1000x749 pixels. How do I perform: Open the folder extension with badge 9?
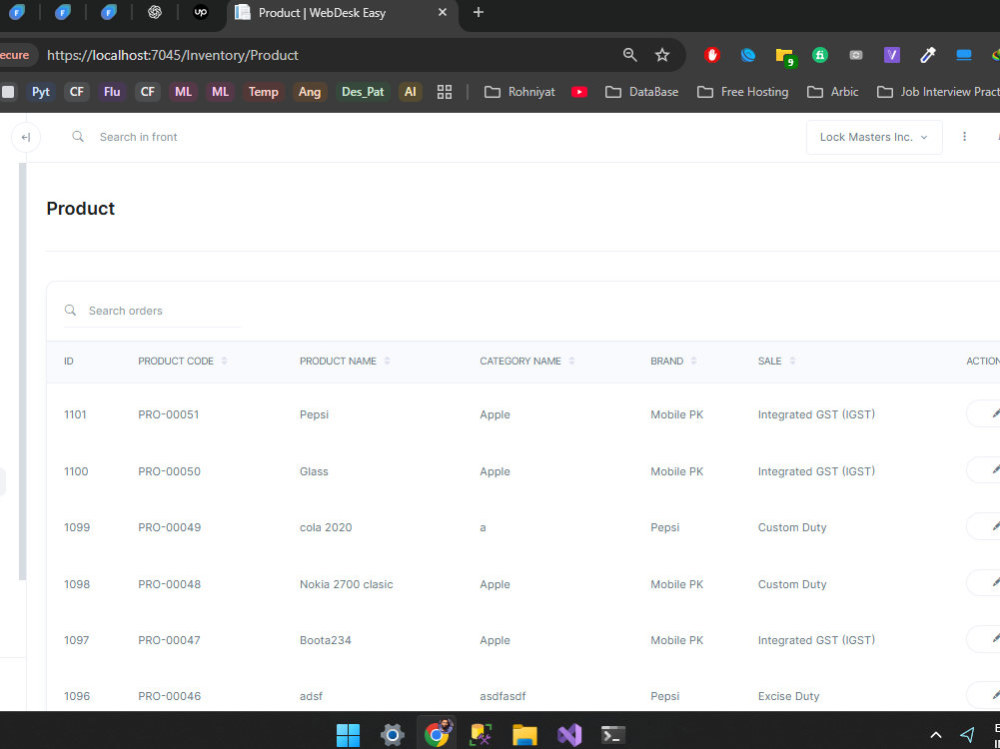pos(784,56)
